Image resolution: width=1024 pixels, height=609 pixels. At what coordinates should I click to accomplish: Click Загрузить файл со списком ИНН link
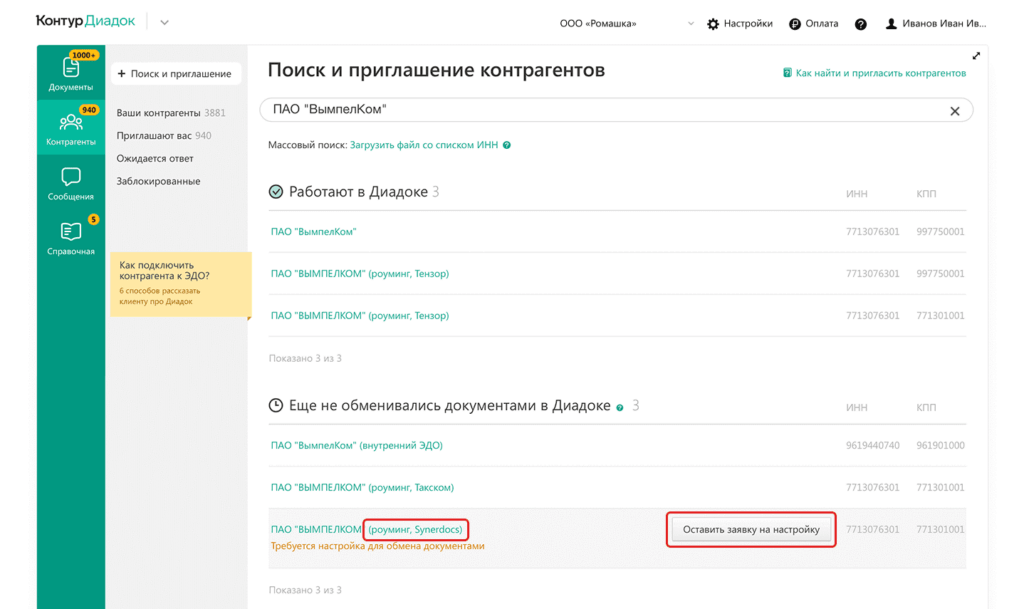(x=423, y=145)
